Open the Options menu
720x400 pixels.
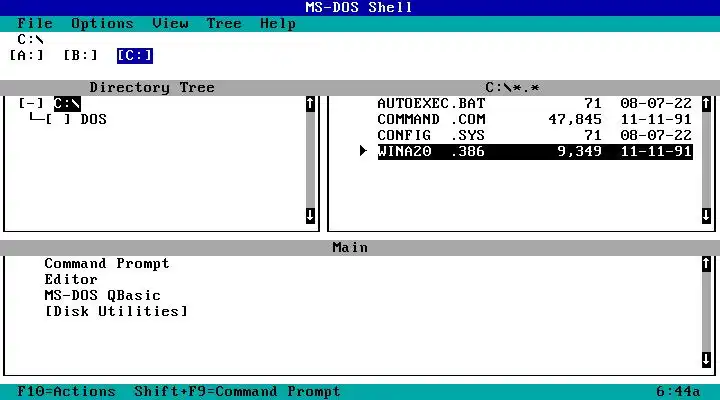point(102,23)
